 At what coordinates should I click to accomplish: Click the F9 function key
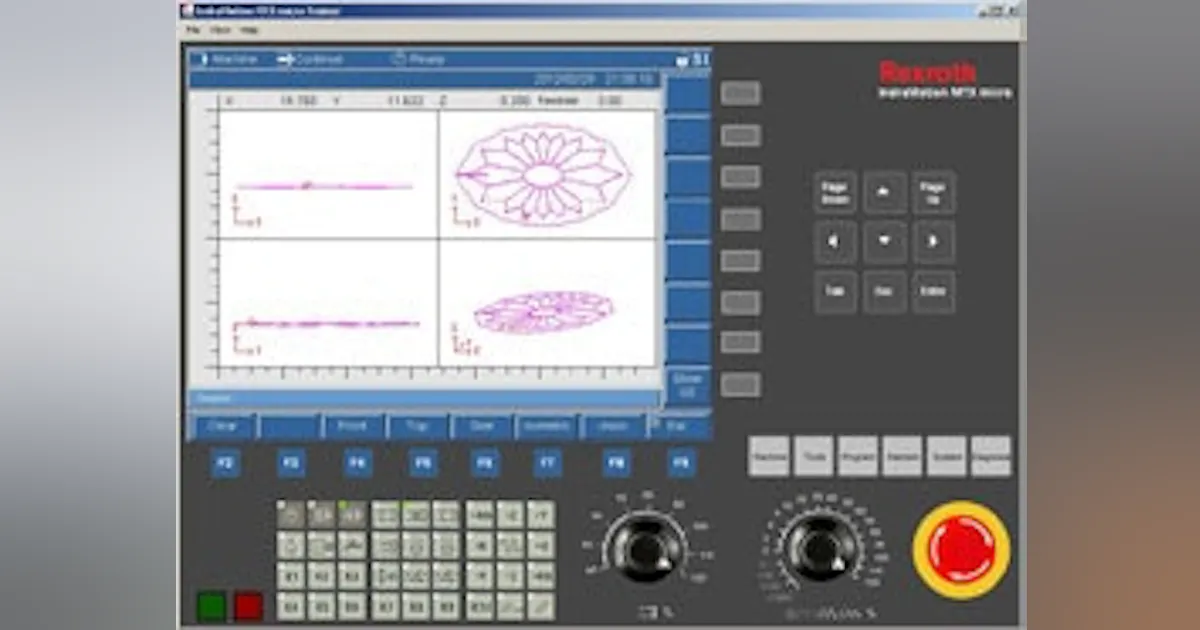tap(681, 463)
